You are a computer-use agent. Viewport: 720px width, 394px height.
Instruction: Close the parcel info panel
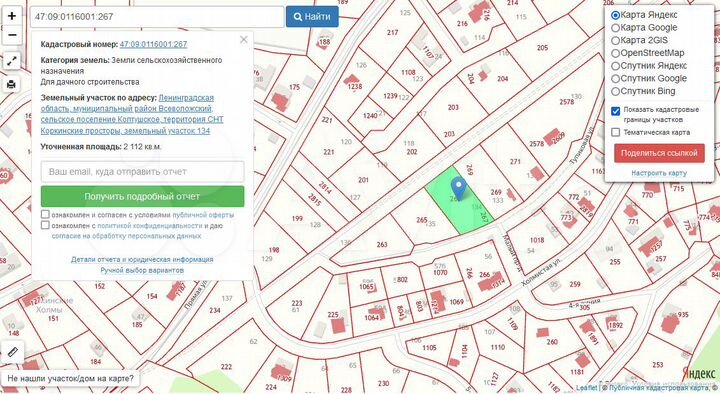pyautogui.click(x=244, y=39)
